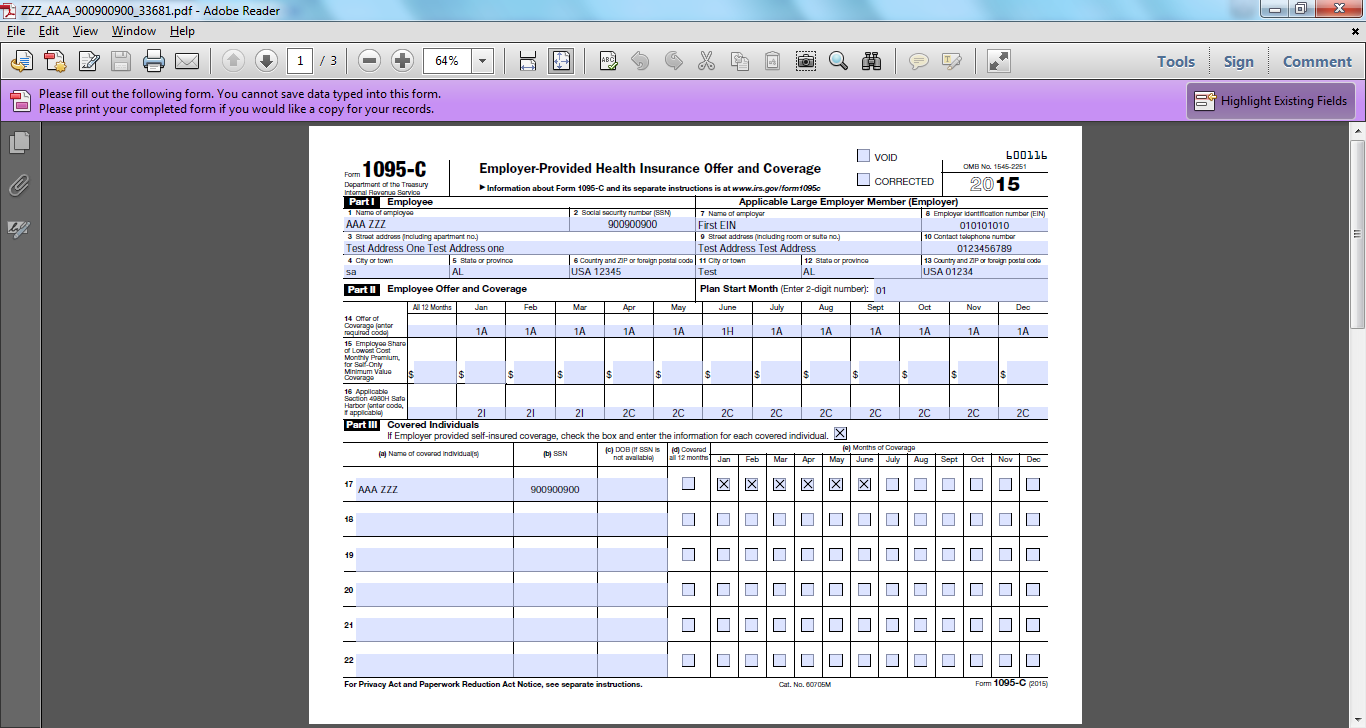Click the cut scissors icon
Viewport: 1366px width, 728px height.
click(x=706, y=61)
